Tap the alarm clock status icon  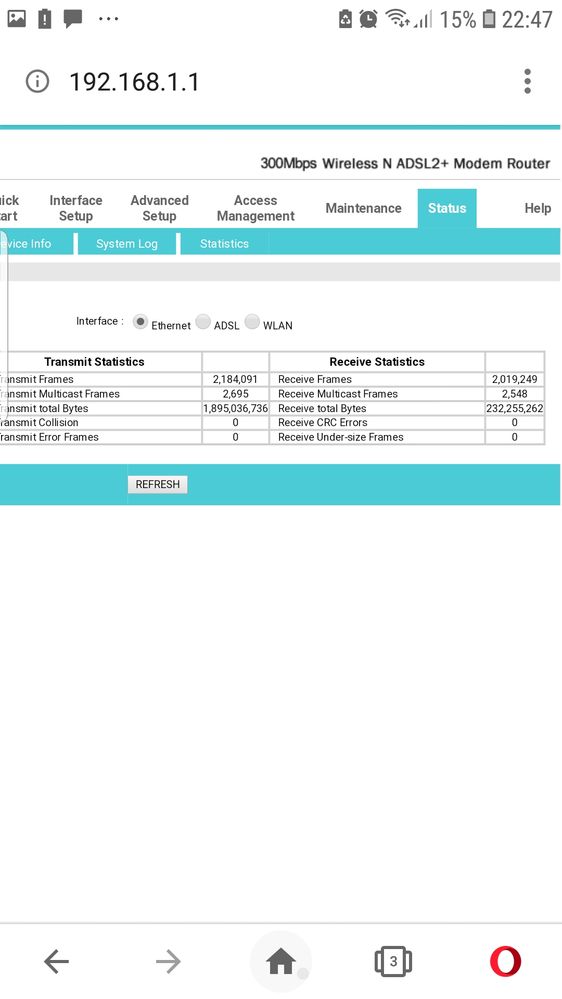[368, 19]
